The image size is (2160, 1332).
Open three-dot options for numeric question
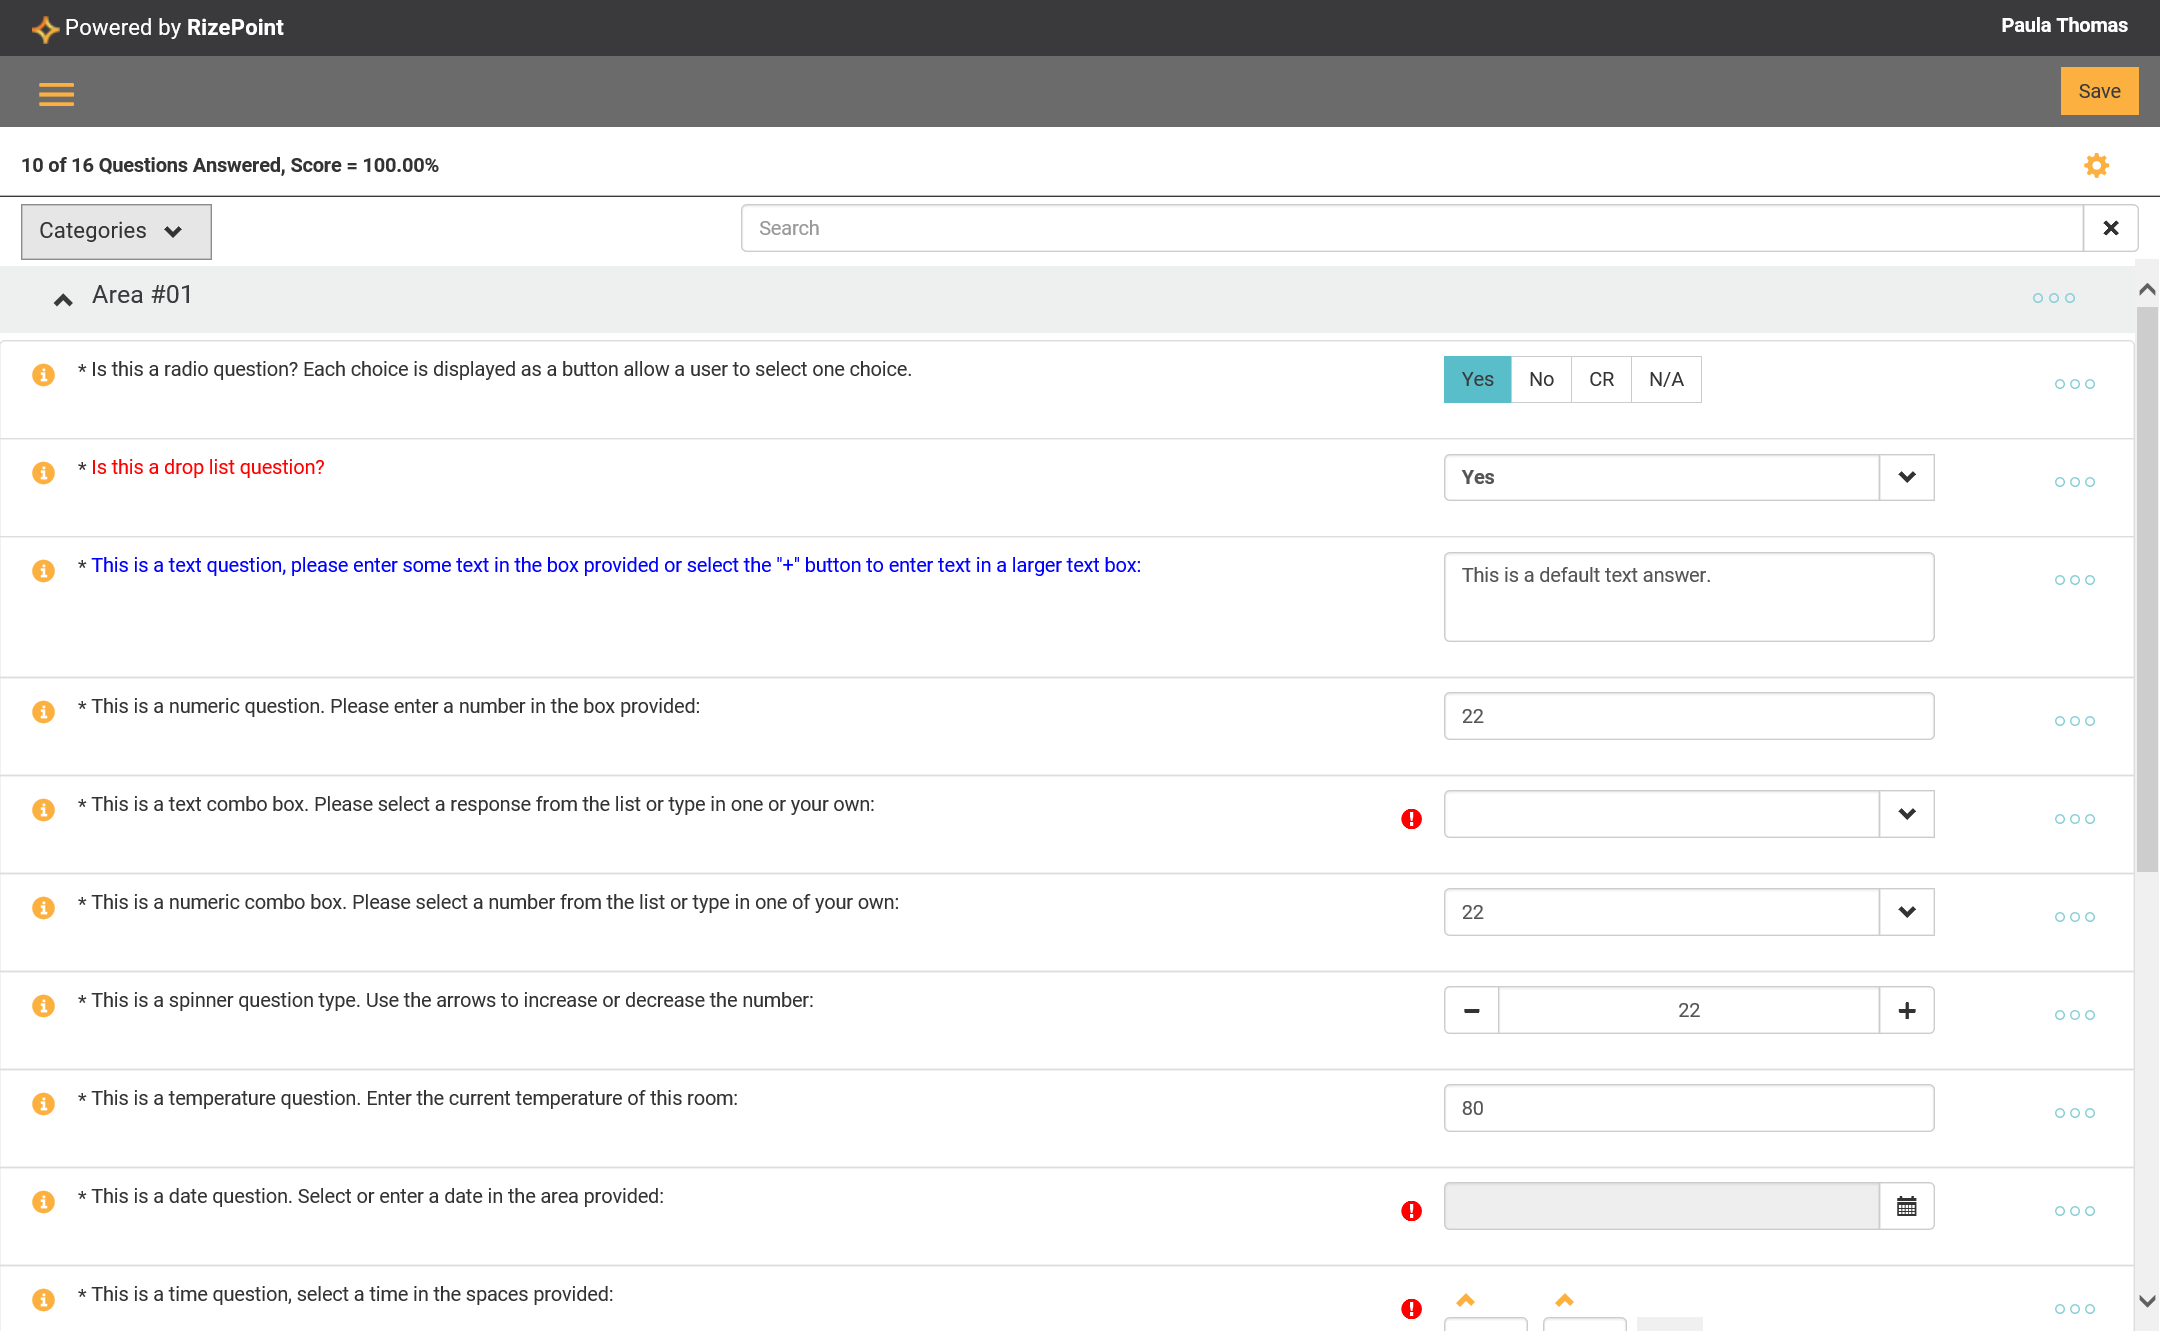coord(2074,721)
